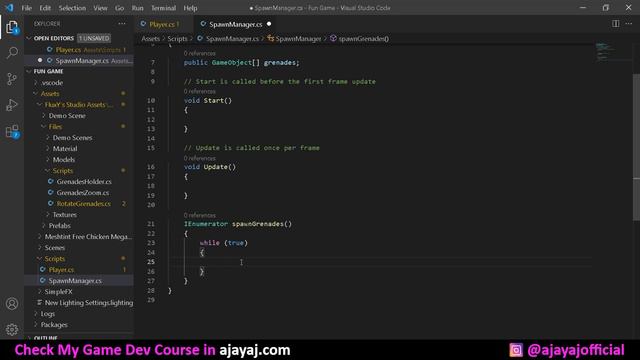Open the Help menu
This screenshot has height=360, width=640.
coord(190,8)
